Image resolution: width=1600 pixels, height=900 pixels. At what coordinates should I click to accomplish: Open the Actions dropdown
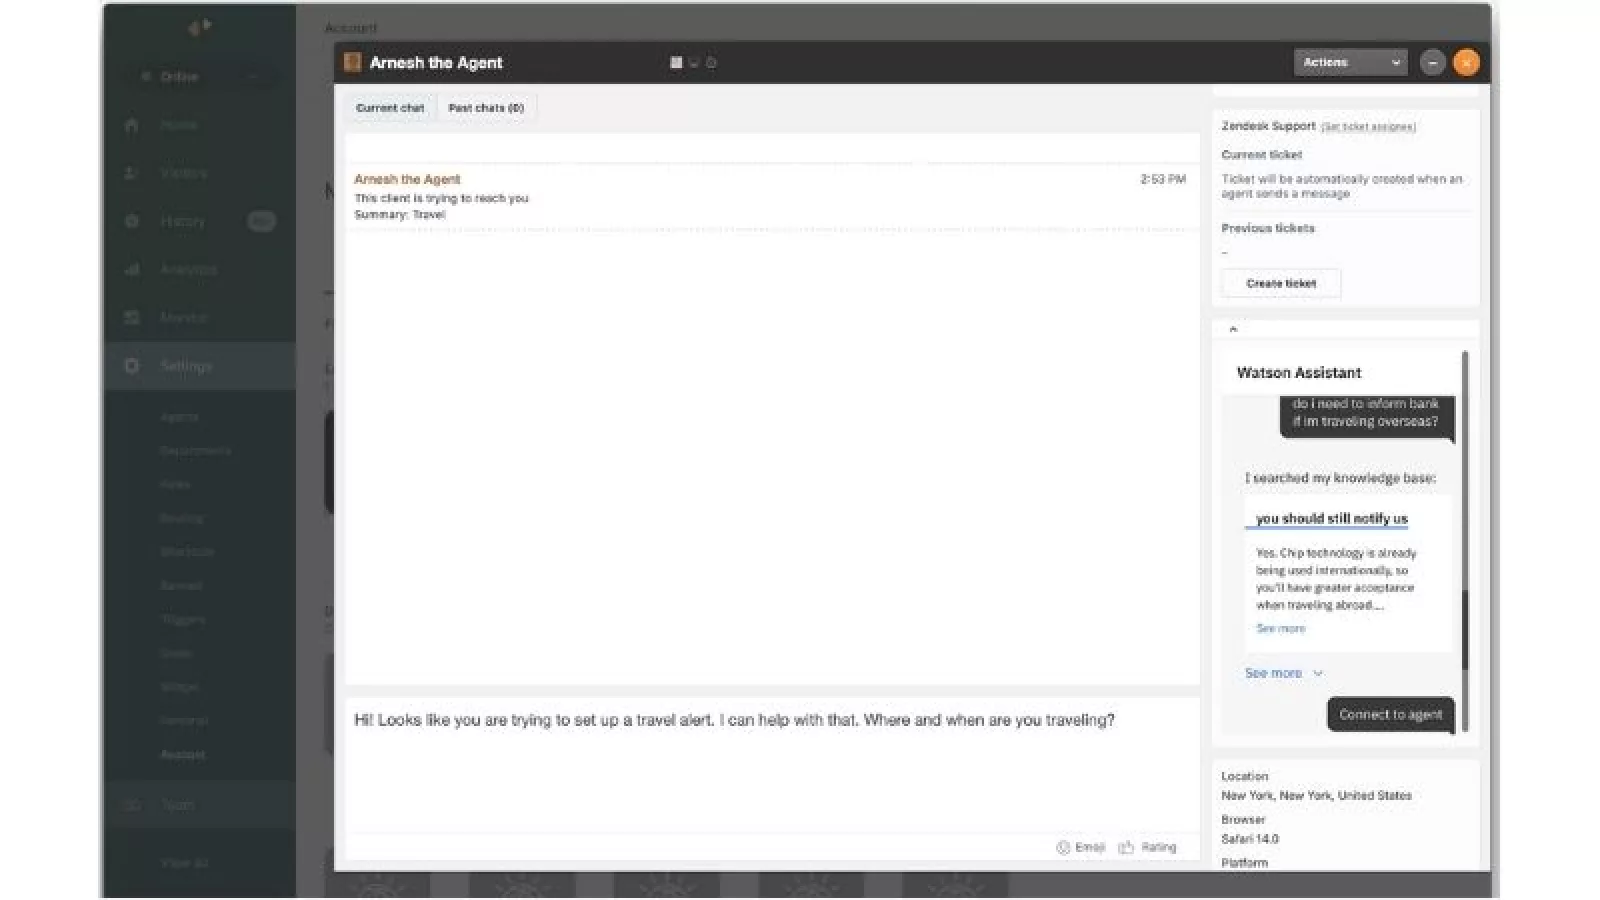click(1350, 62)
